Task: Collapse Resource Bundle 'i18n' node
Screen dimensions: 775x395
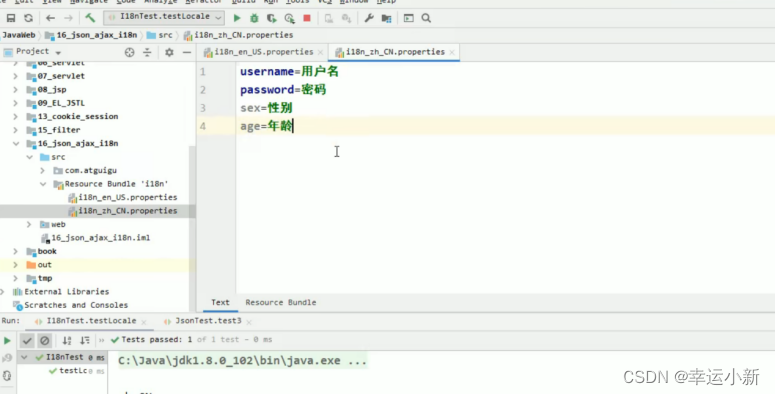Action: (43, 184)
